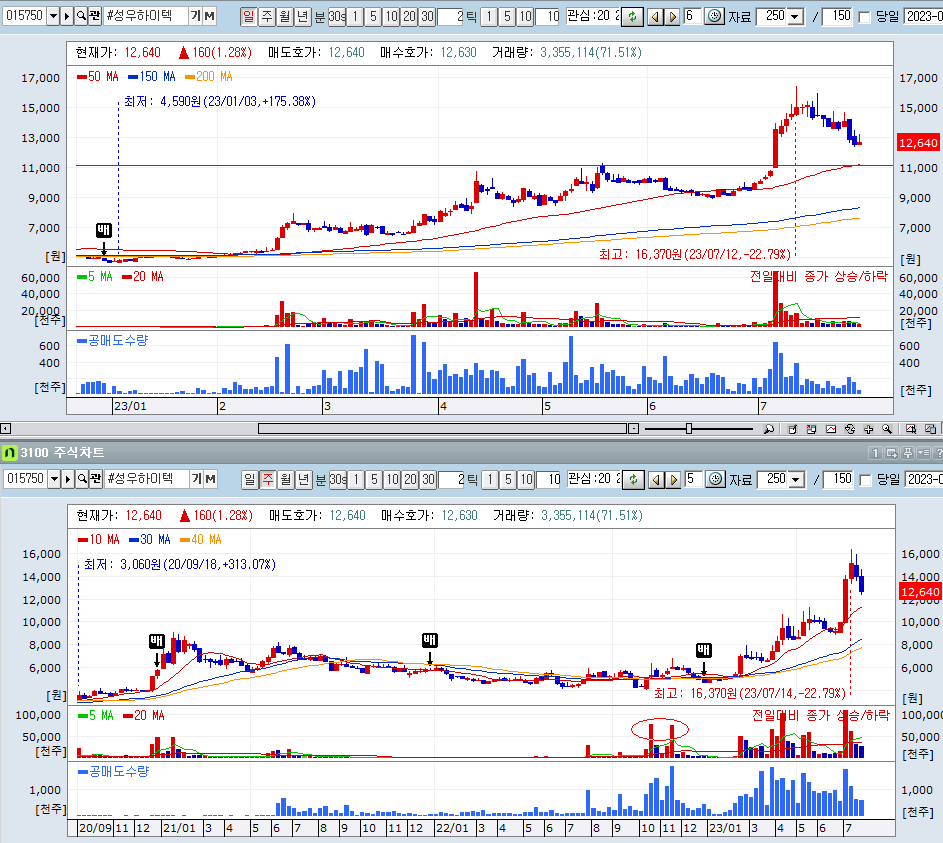This screenshot has height=843, width=943.
Task: Click the green N logo of the 3100 window
Action: click(10, 452)
